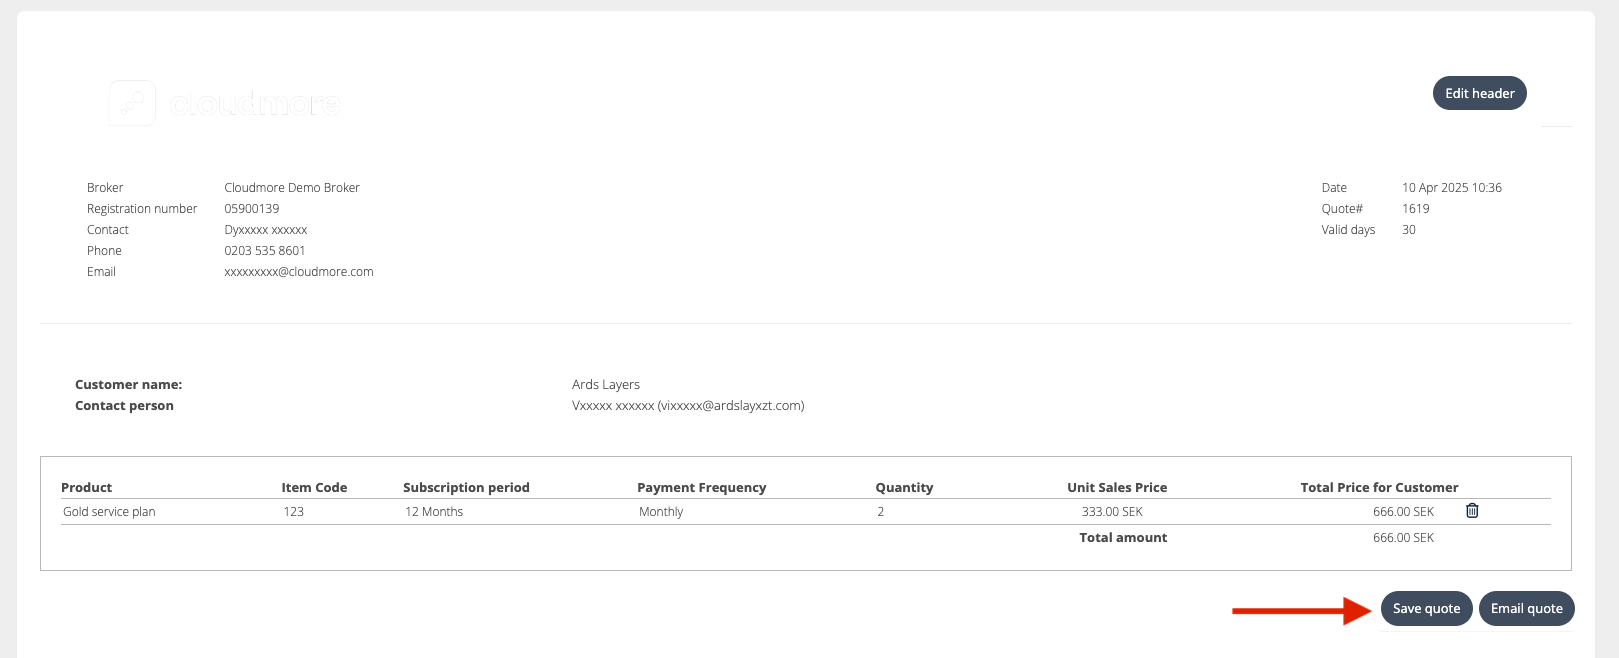This screenshot has height=658, width=1619.
Task: Click Total Price for Customer header
Action: click(x=1379, y=488)
